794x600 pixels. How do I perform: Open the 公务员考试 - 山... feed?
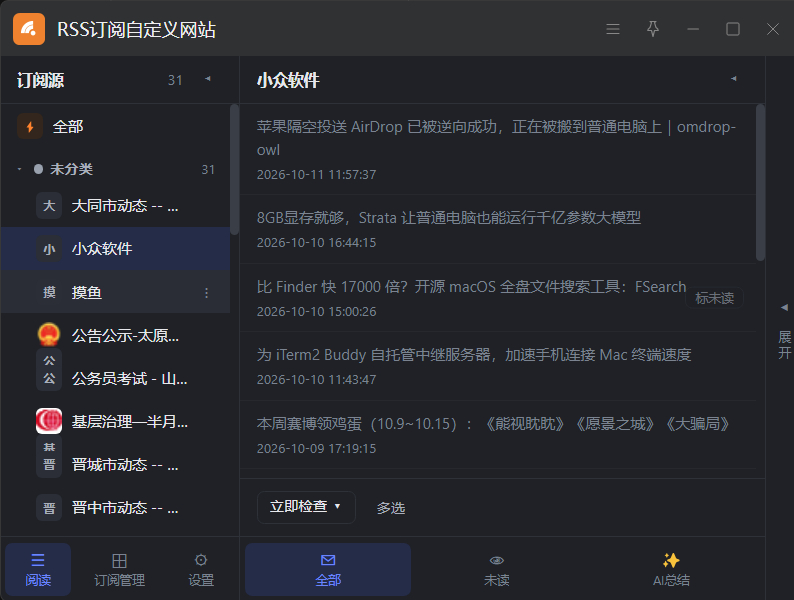pos(115,378)
